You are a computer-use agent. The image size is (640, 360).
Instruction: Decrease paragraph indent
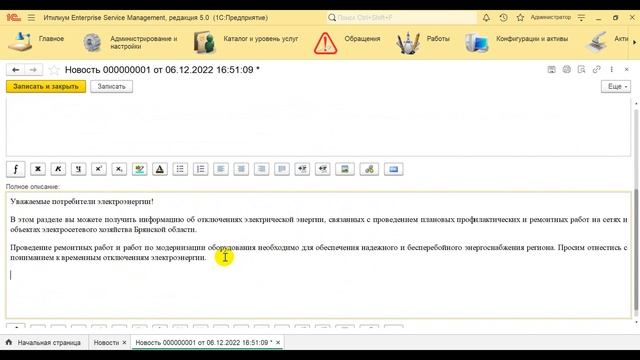(x=322, y=169)
